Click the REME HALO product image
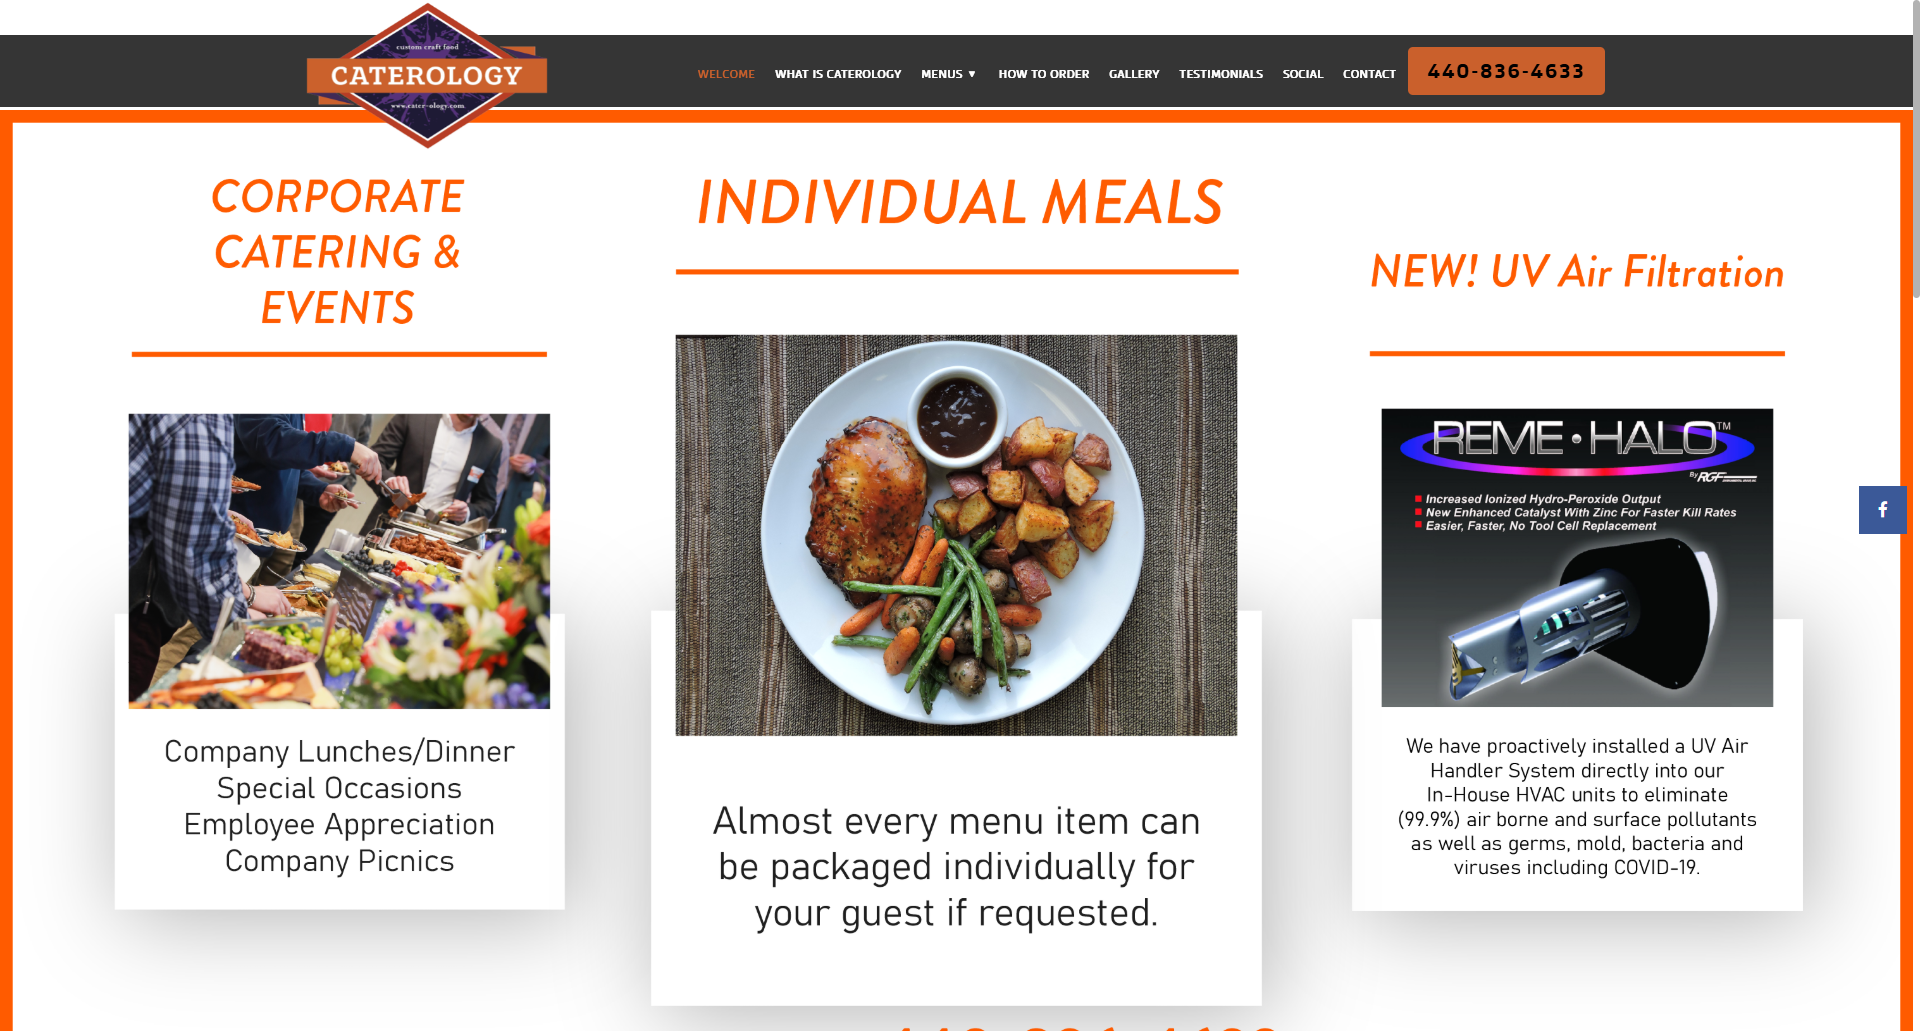 click(1577, 557)
